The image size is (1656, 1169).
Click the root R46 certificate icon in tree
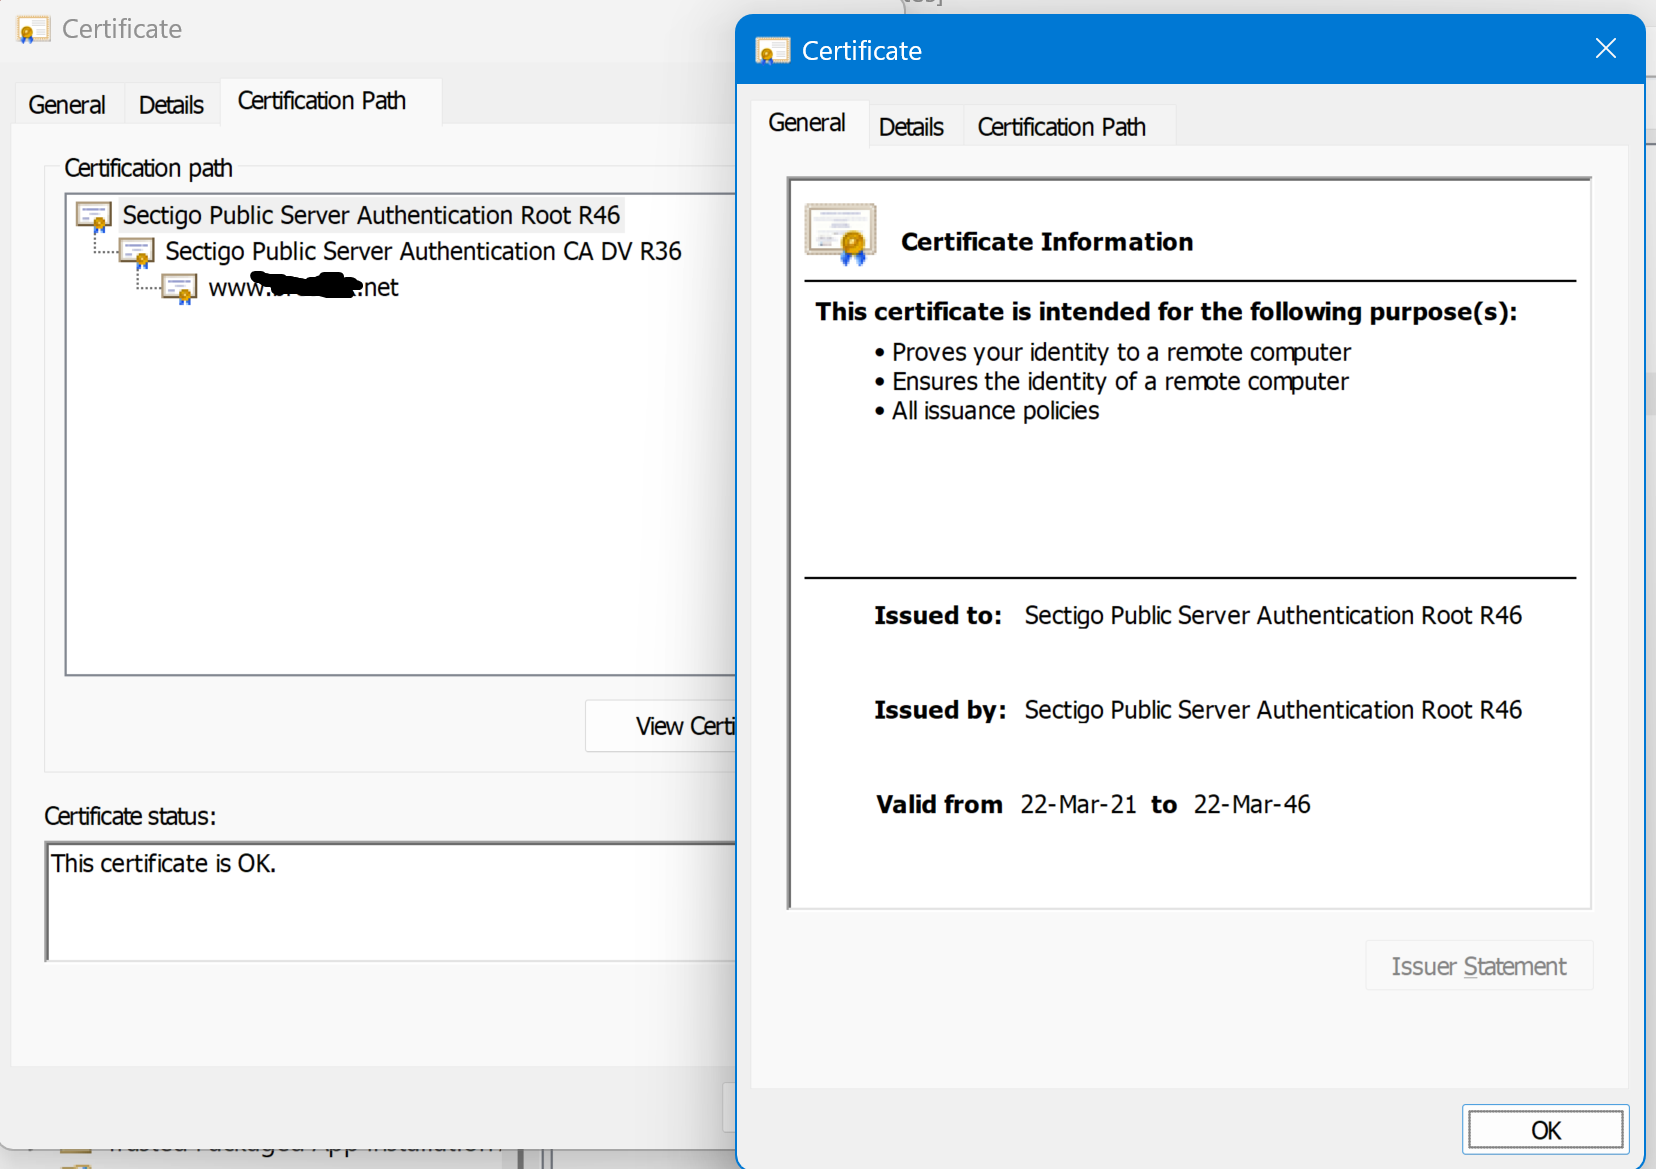coord(94,216)
